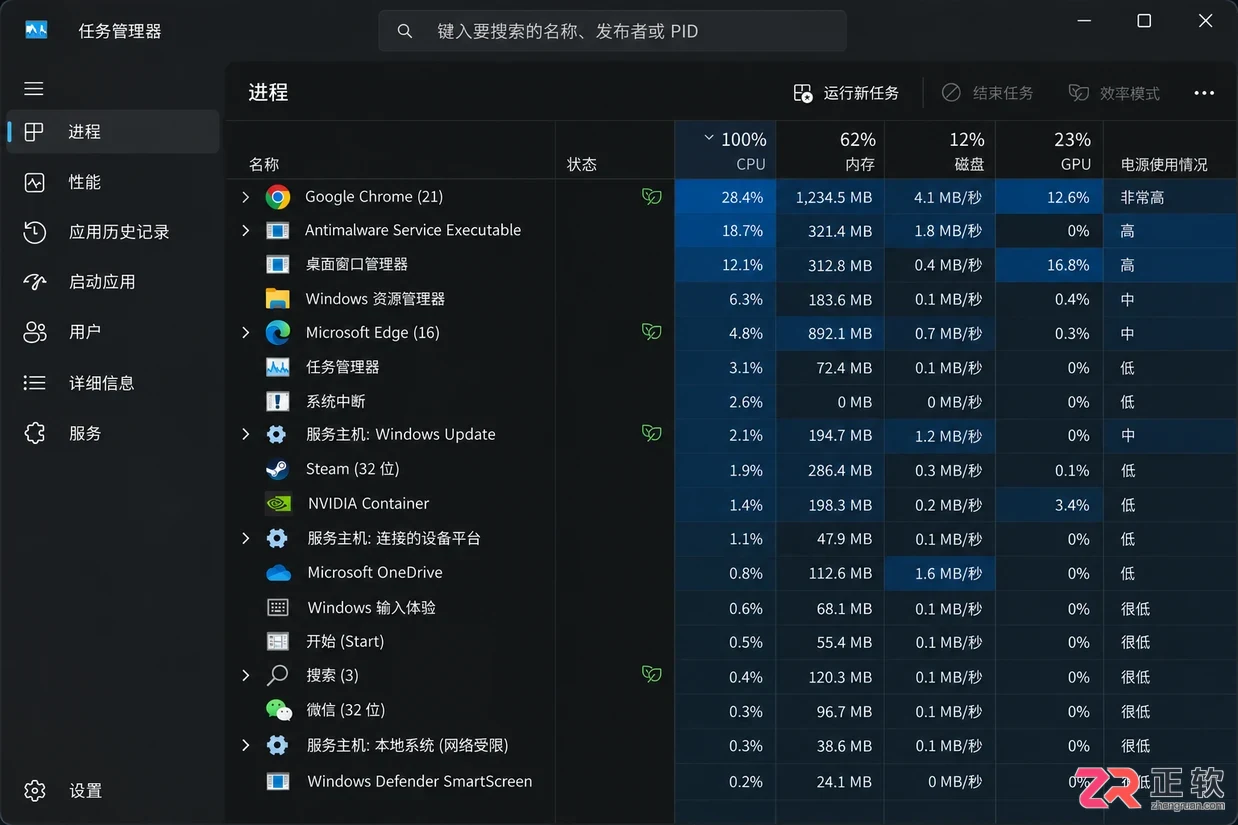
Task: Sort by the 内存 (memory) column header
Action: tap(831, 151)
